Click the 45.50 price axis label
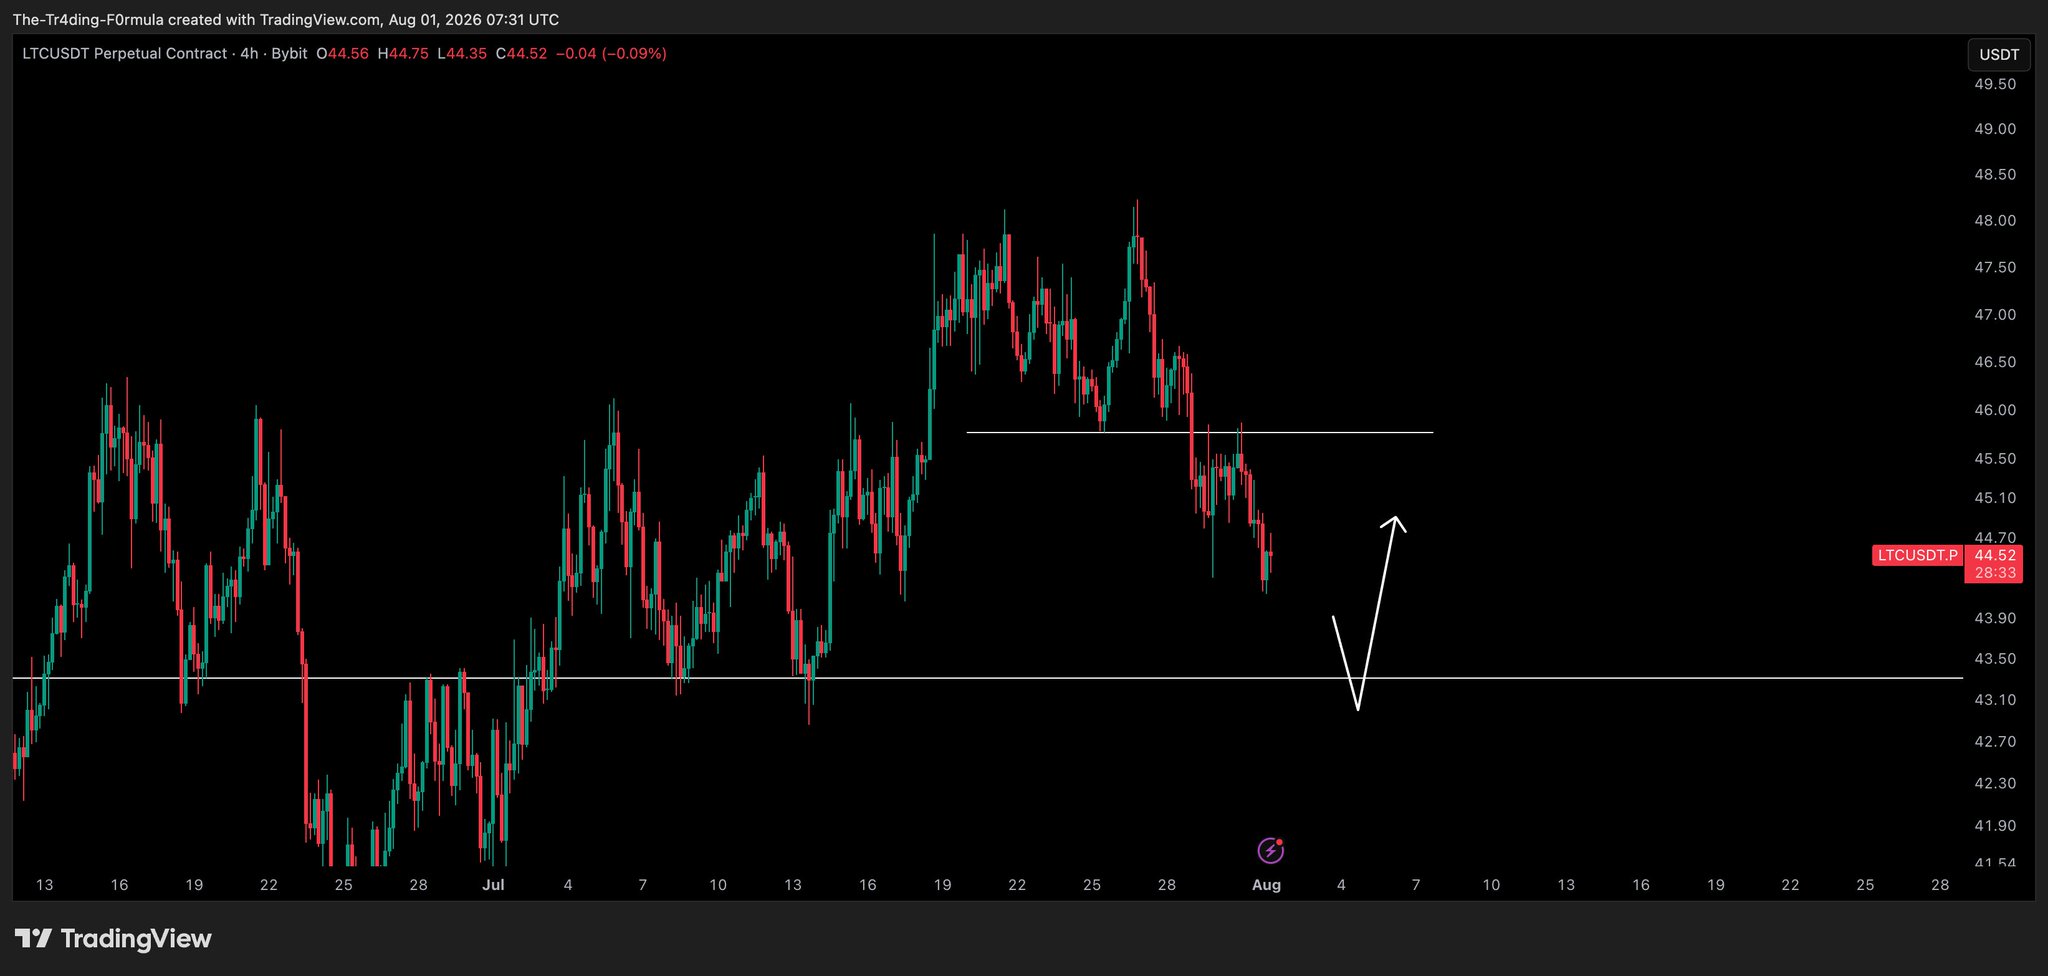2048x976 pixels. 1995,458
